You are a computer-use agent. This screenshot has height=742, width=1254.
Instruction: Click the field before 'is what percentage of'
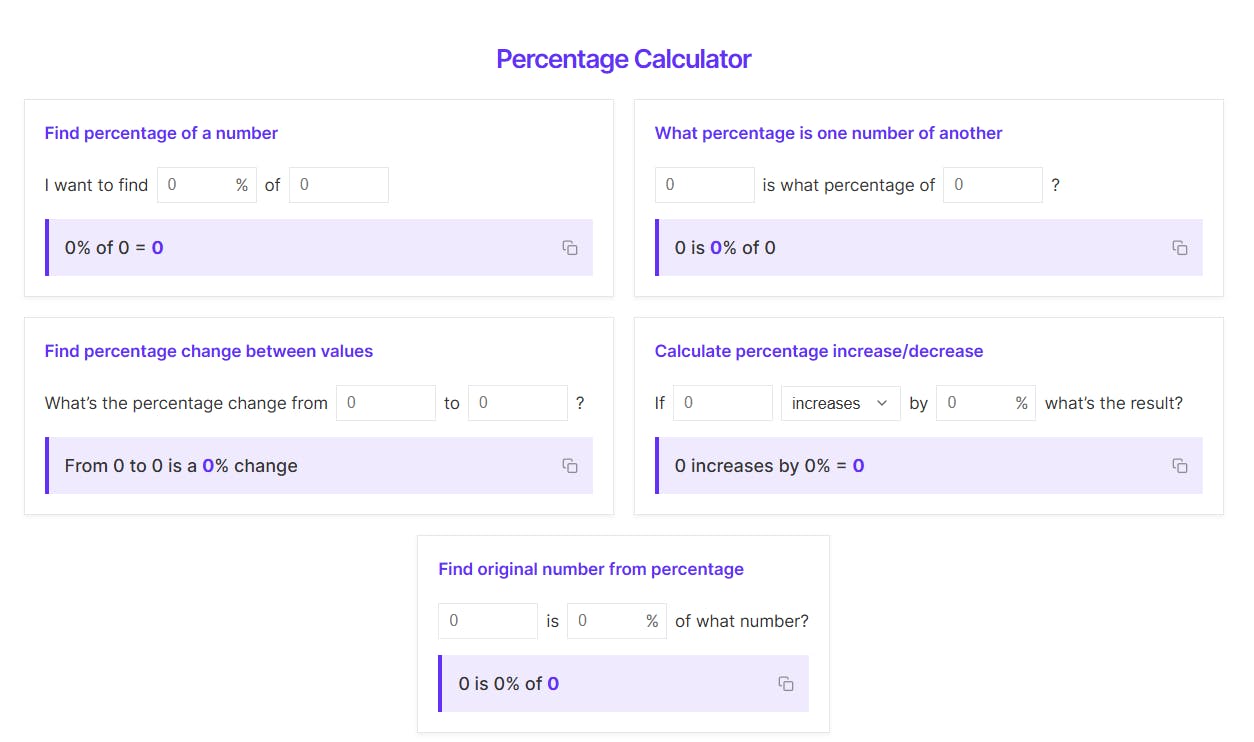pyautogui.click(x=705, y=185)
